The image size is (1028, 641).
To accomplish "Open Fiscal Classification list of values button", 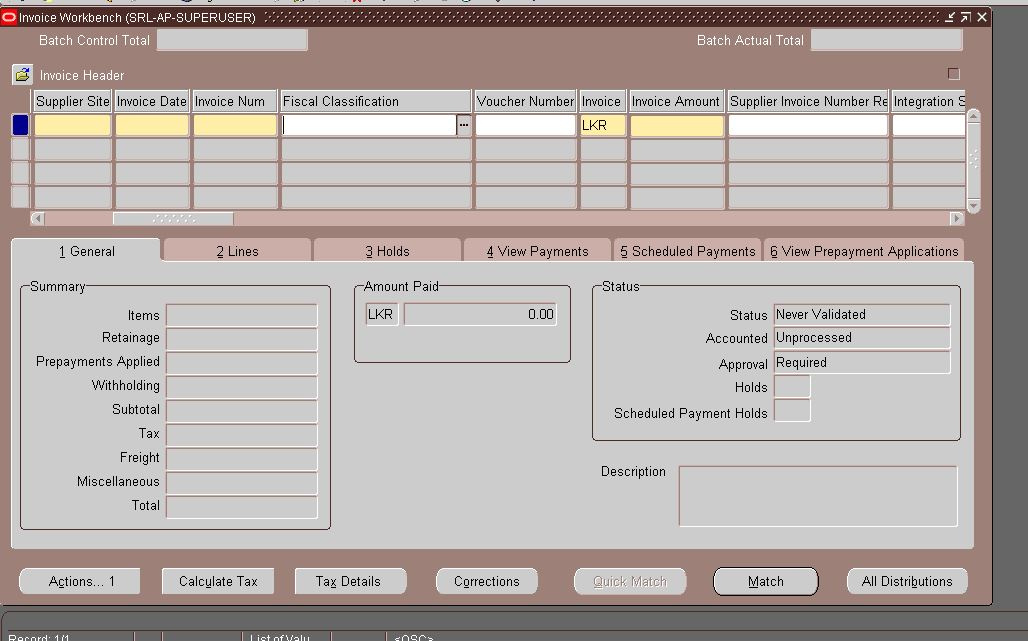I will tap(464, 125).
